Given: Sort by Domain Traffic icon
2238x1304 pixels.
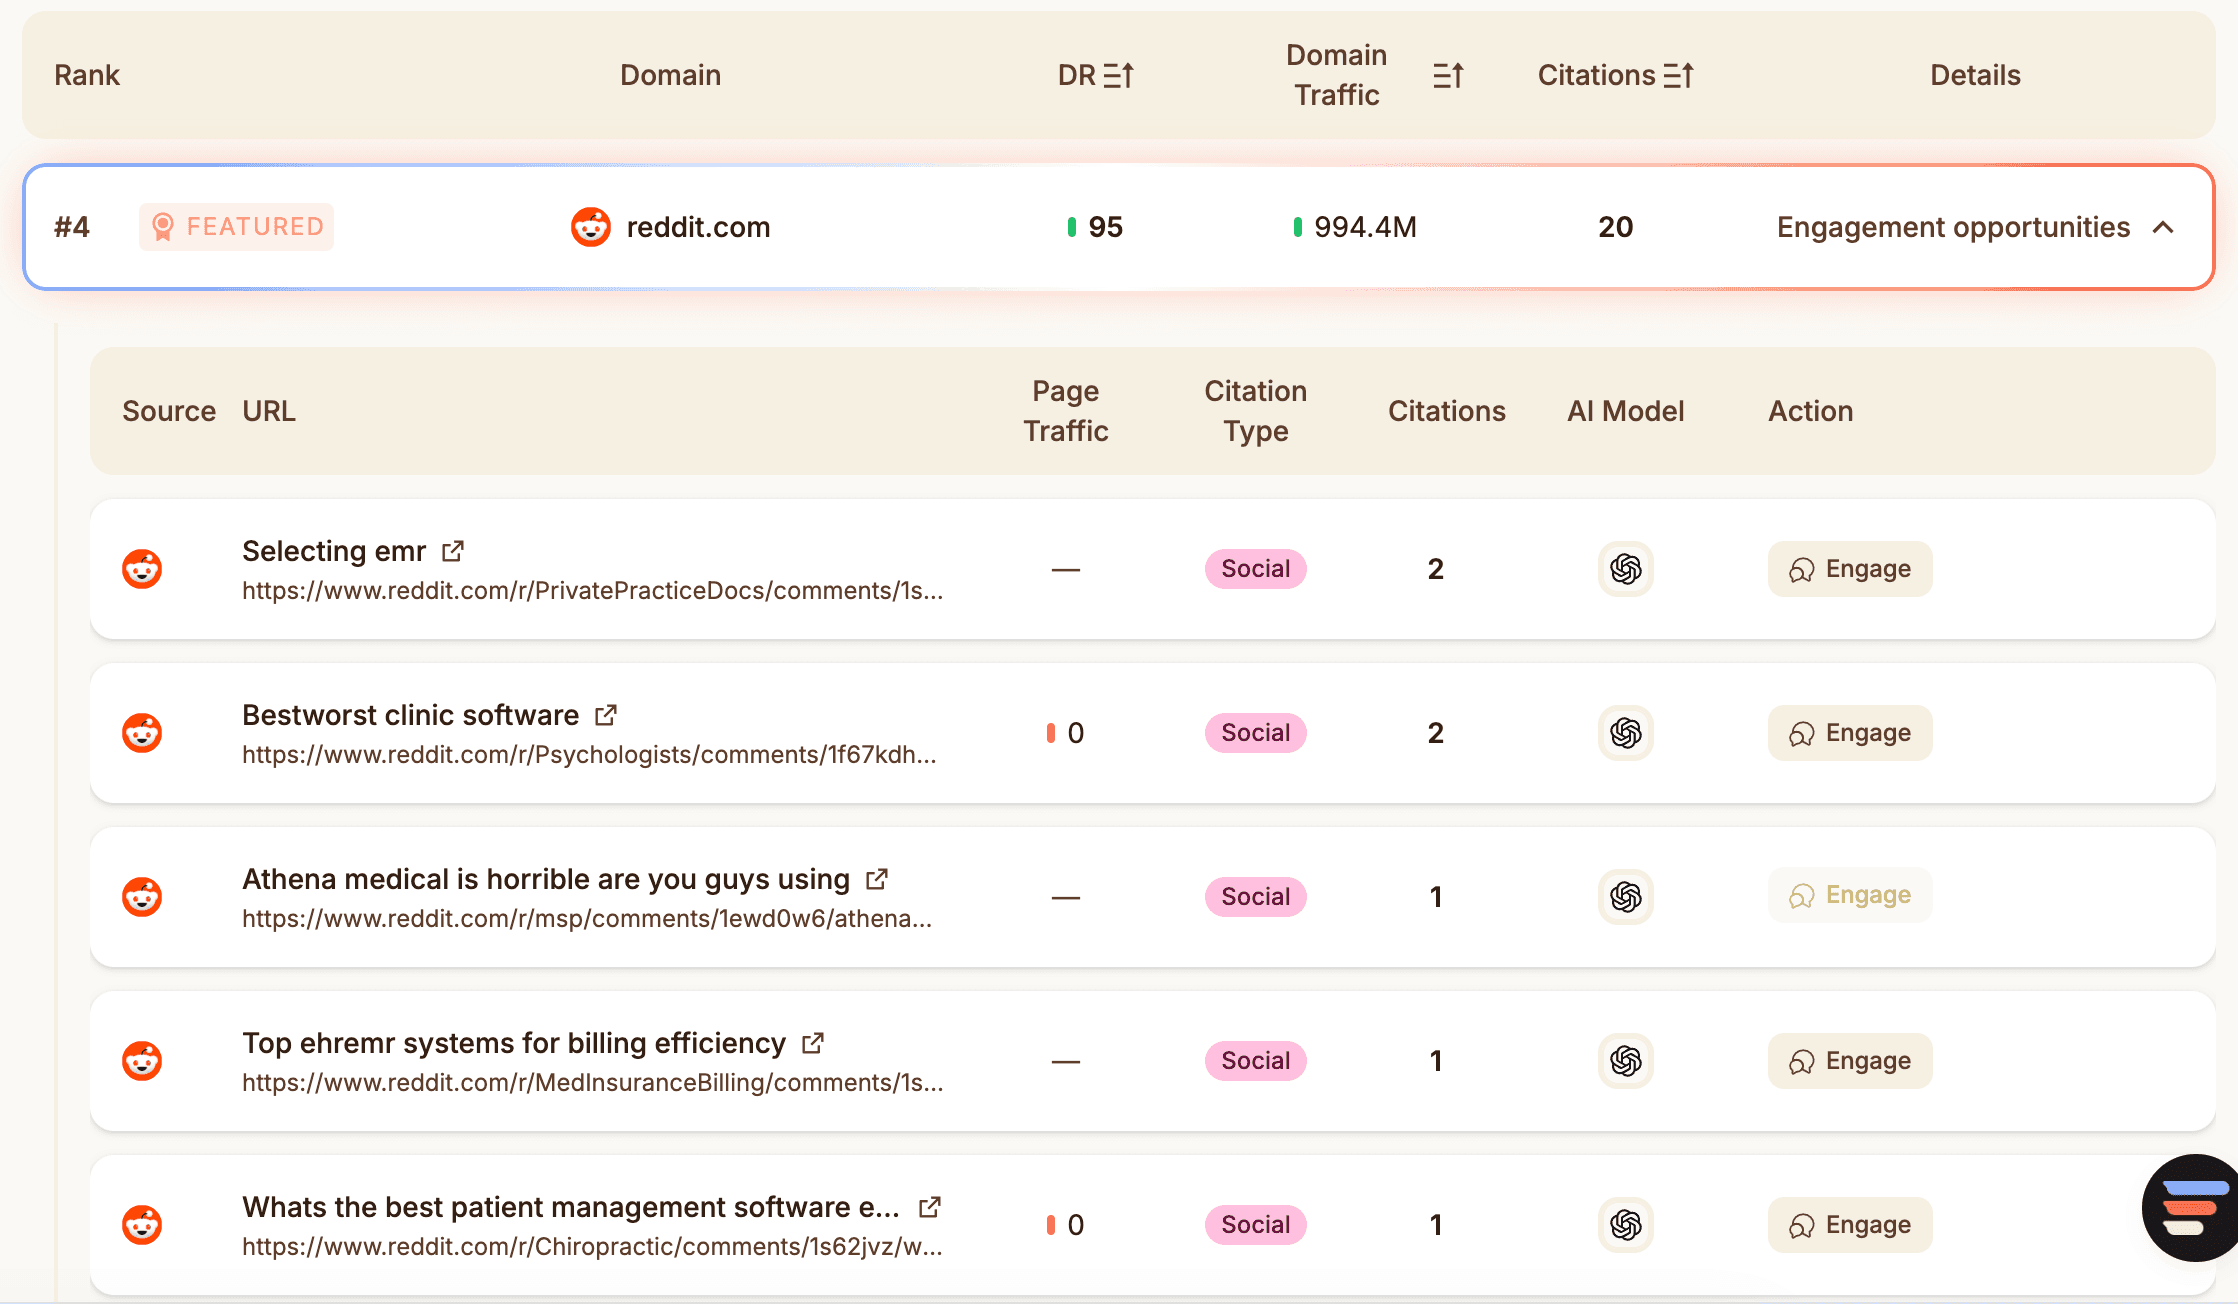Looking at the screenshot, I should click(x=1448, y=75).
